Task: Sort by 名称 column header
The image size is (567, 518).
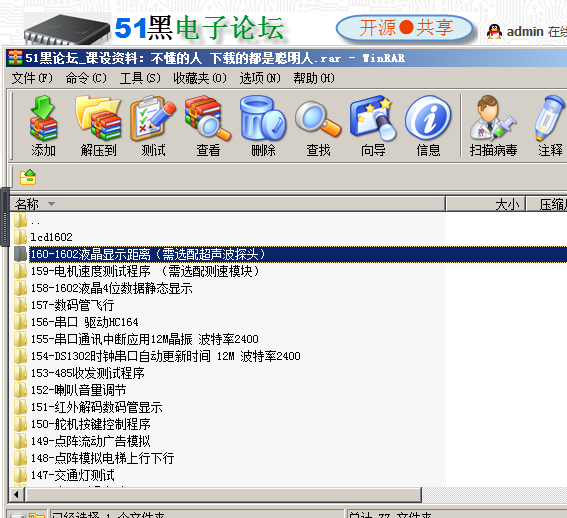Action: pyautogui.click(x=227, y=204)
